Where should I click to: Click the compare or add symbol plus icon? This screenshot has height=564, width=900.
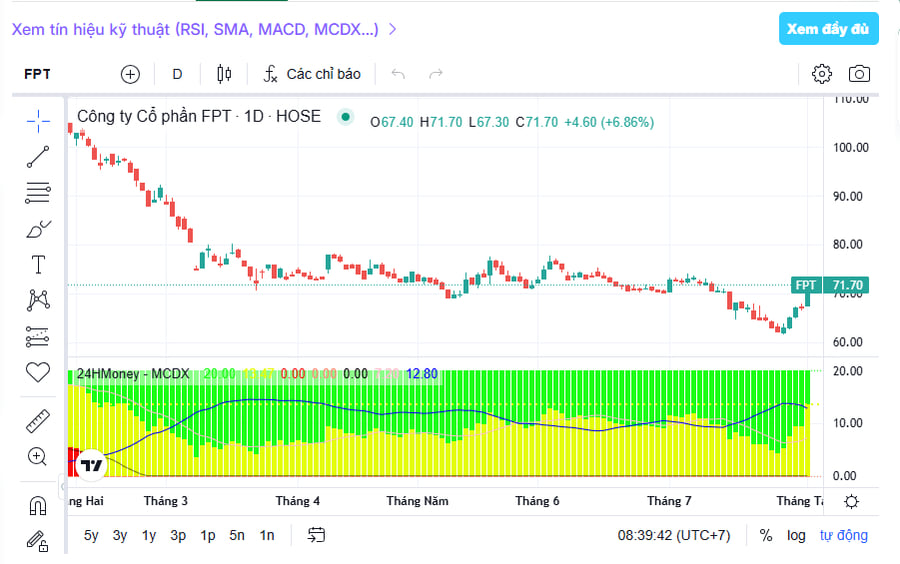pos(130,74)
